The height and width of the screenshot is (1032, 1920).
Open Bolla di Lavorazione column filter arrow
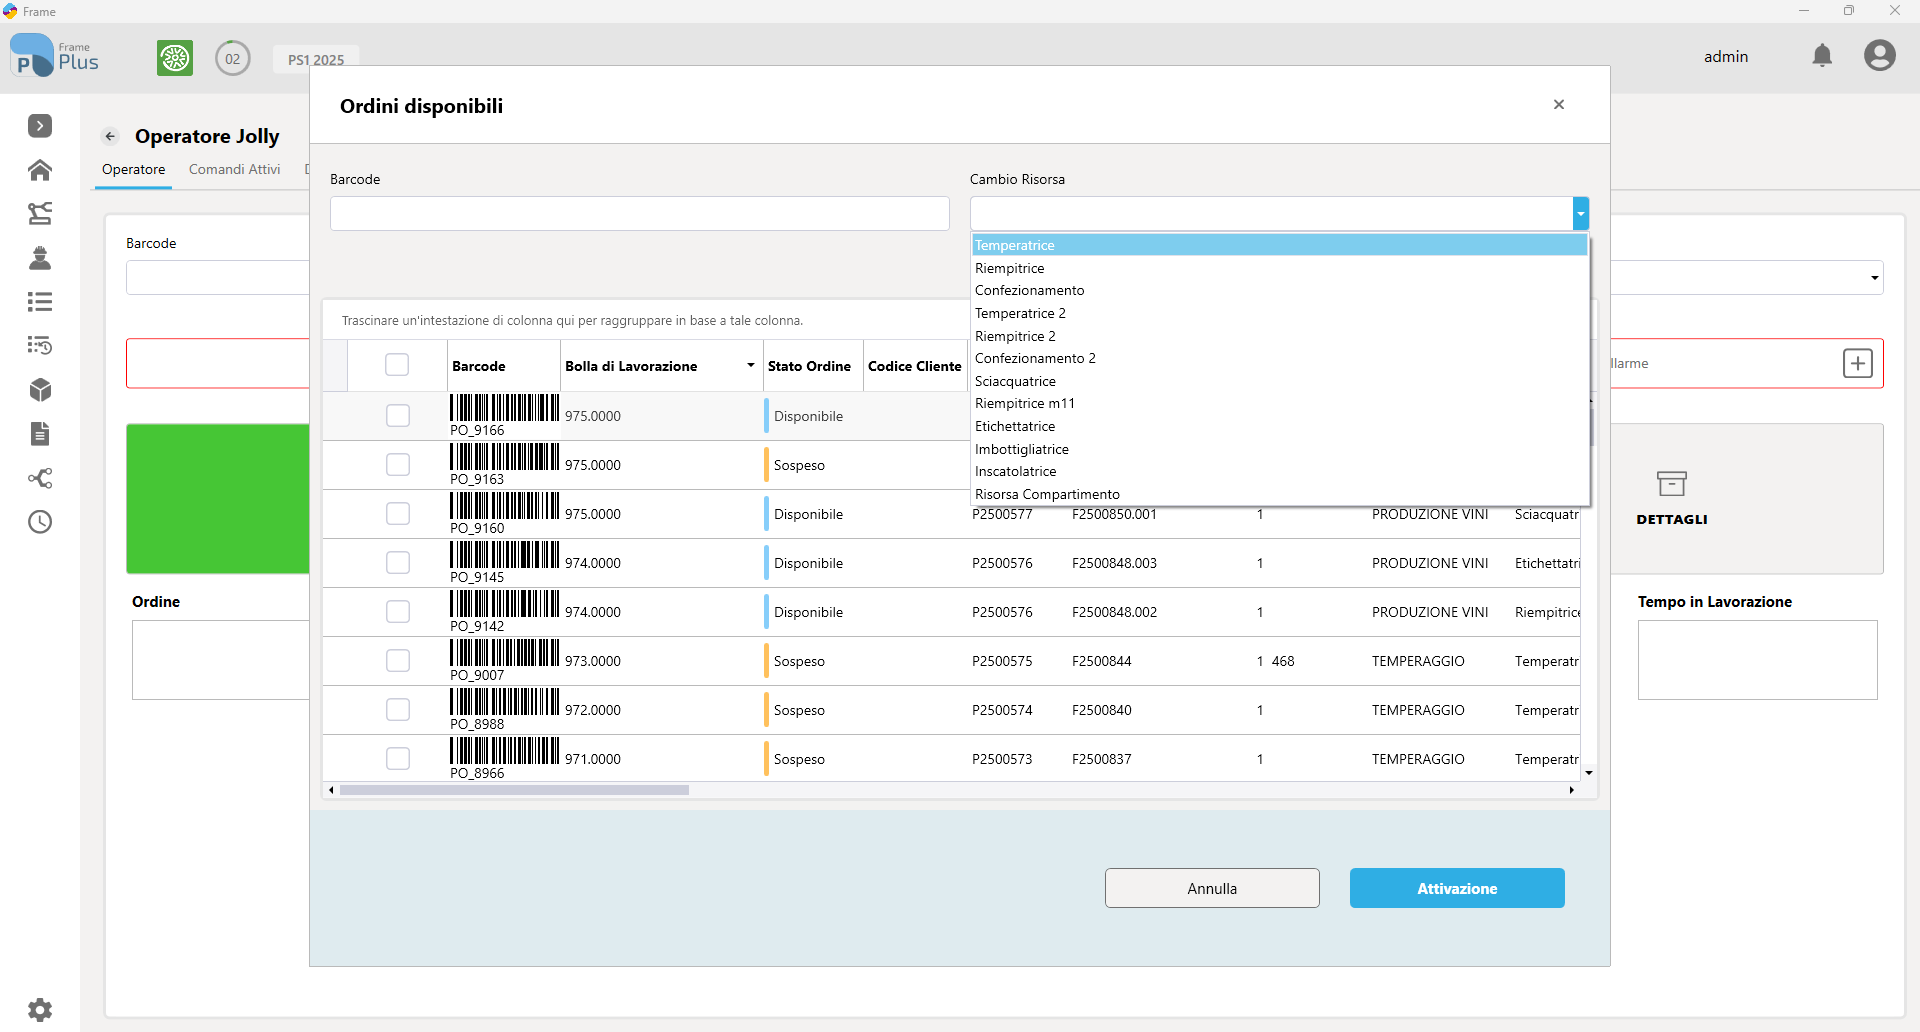pyautogui.click(x=750, y=365)
